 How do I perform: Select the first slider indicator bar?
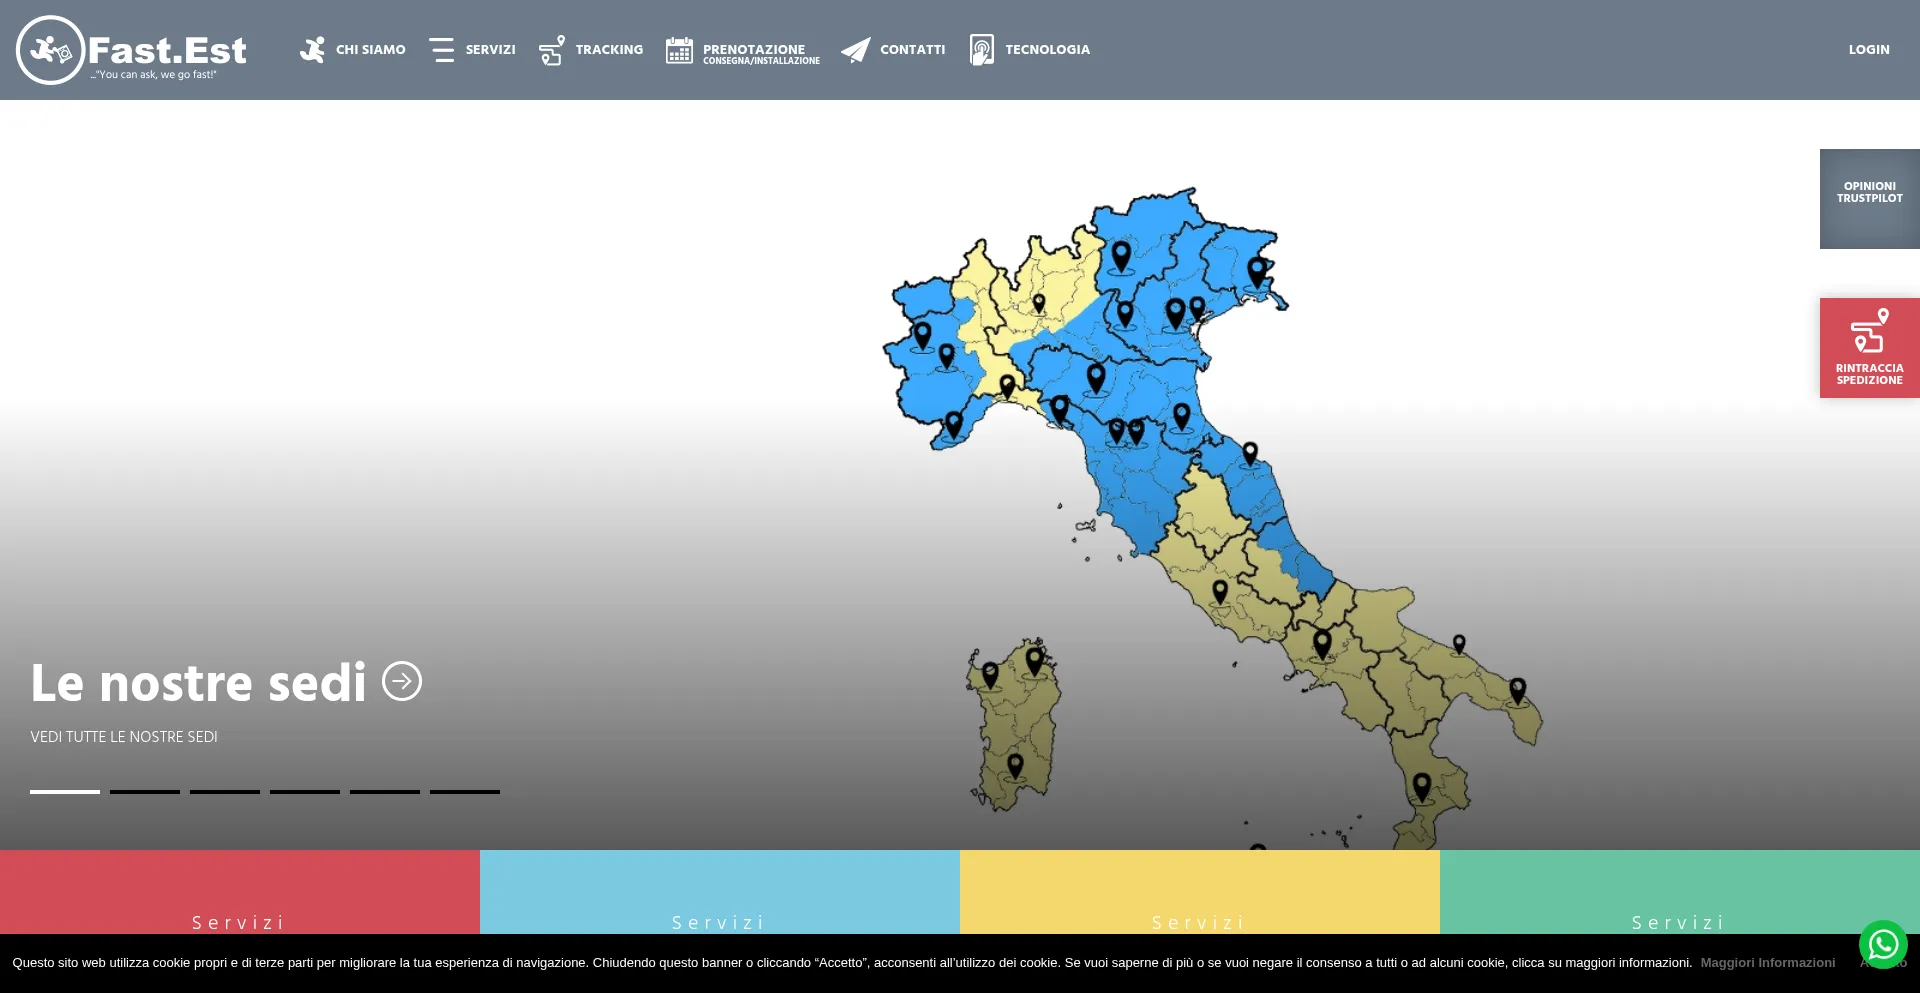[x=65, y=791]
